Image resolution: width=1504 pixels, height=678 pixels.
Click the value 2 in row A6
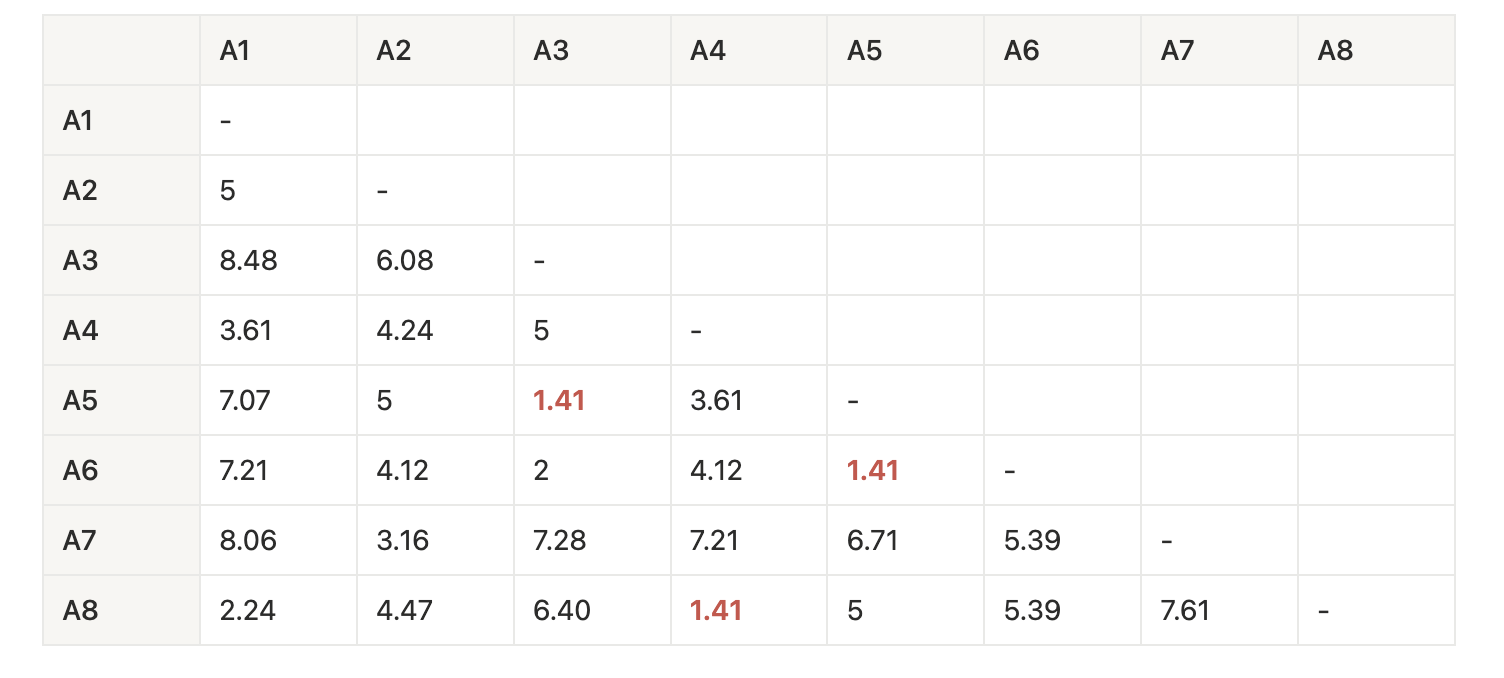[x=541, y=471]
